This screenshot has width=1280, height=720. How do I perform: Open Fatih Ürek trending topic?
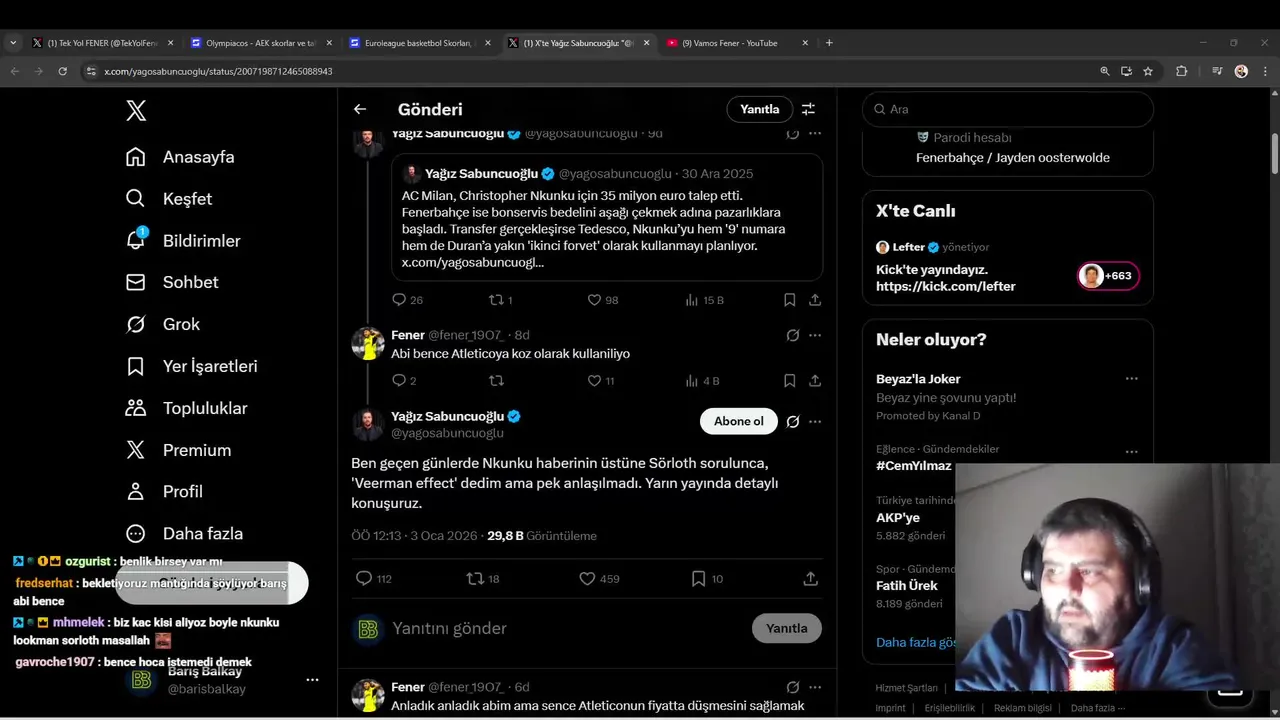point(907,586)
